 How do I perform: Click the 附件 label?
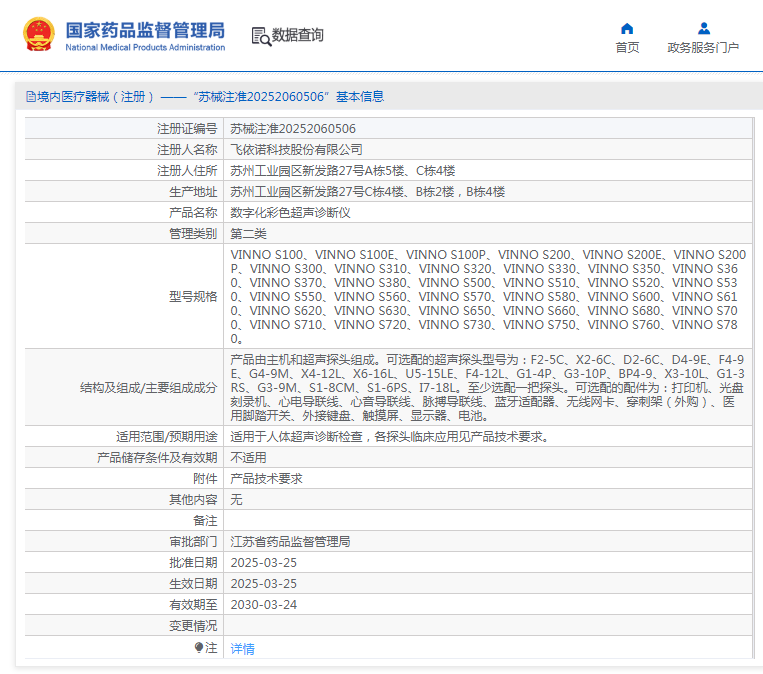205,479
